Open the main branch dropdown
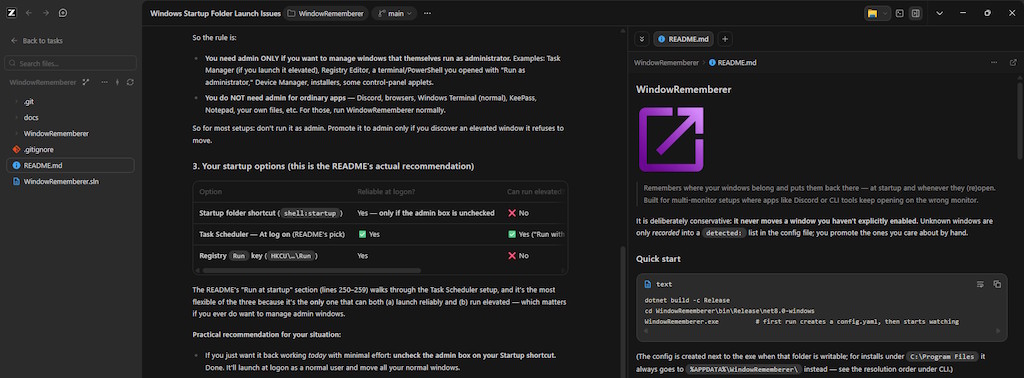This screenshot has height=378, width=1024. 394,13
